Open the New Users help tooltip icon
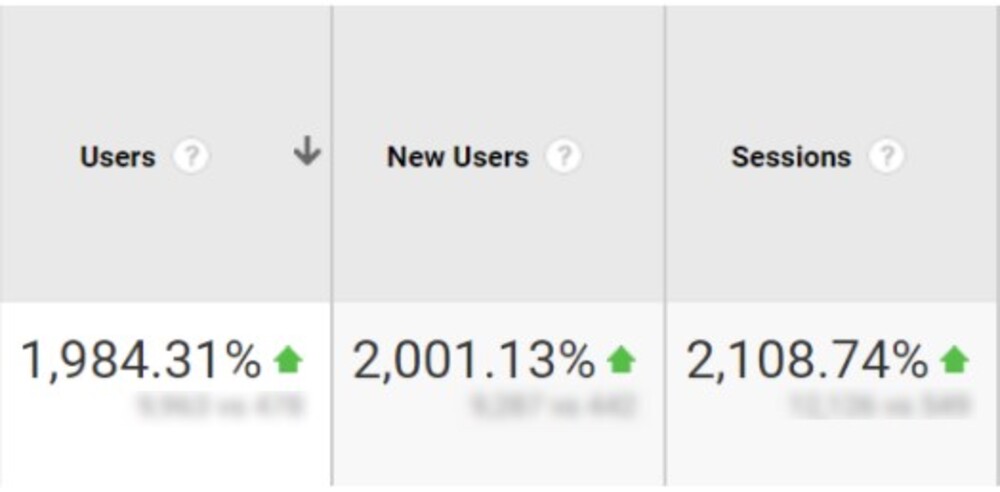 pyautogui.click(x=563, y=157)
